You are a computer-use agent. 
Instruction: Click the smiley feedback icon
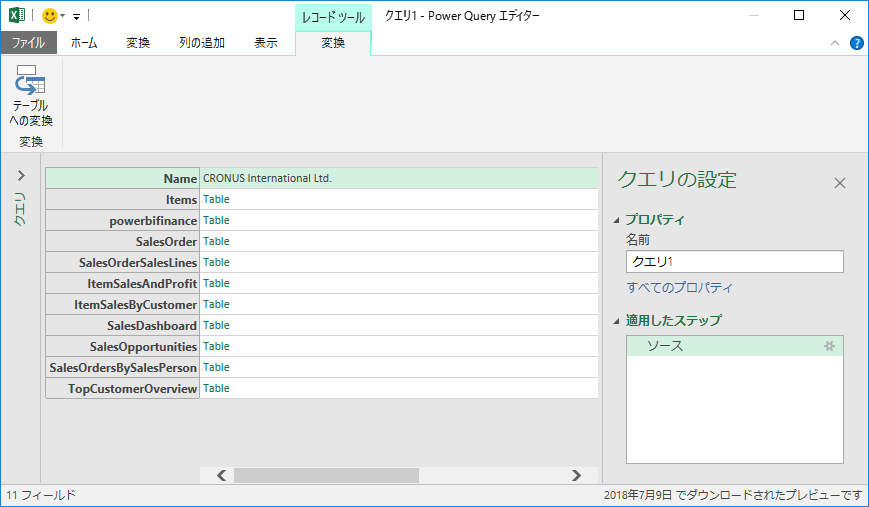tap(50, 16)
